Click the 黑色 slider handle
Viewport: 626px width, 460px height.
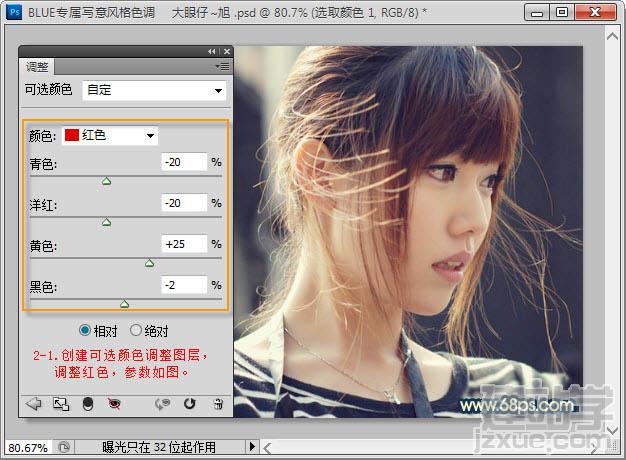pos(125,304)
